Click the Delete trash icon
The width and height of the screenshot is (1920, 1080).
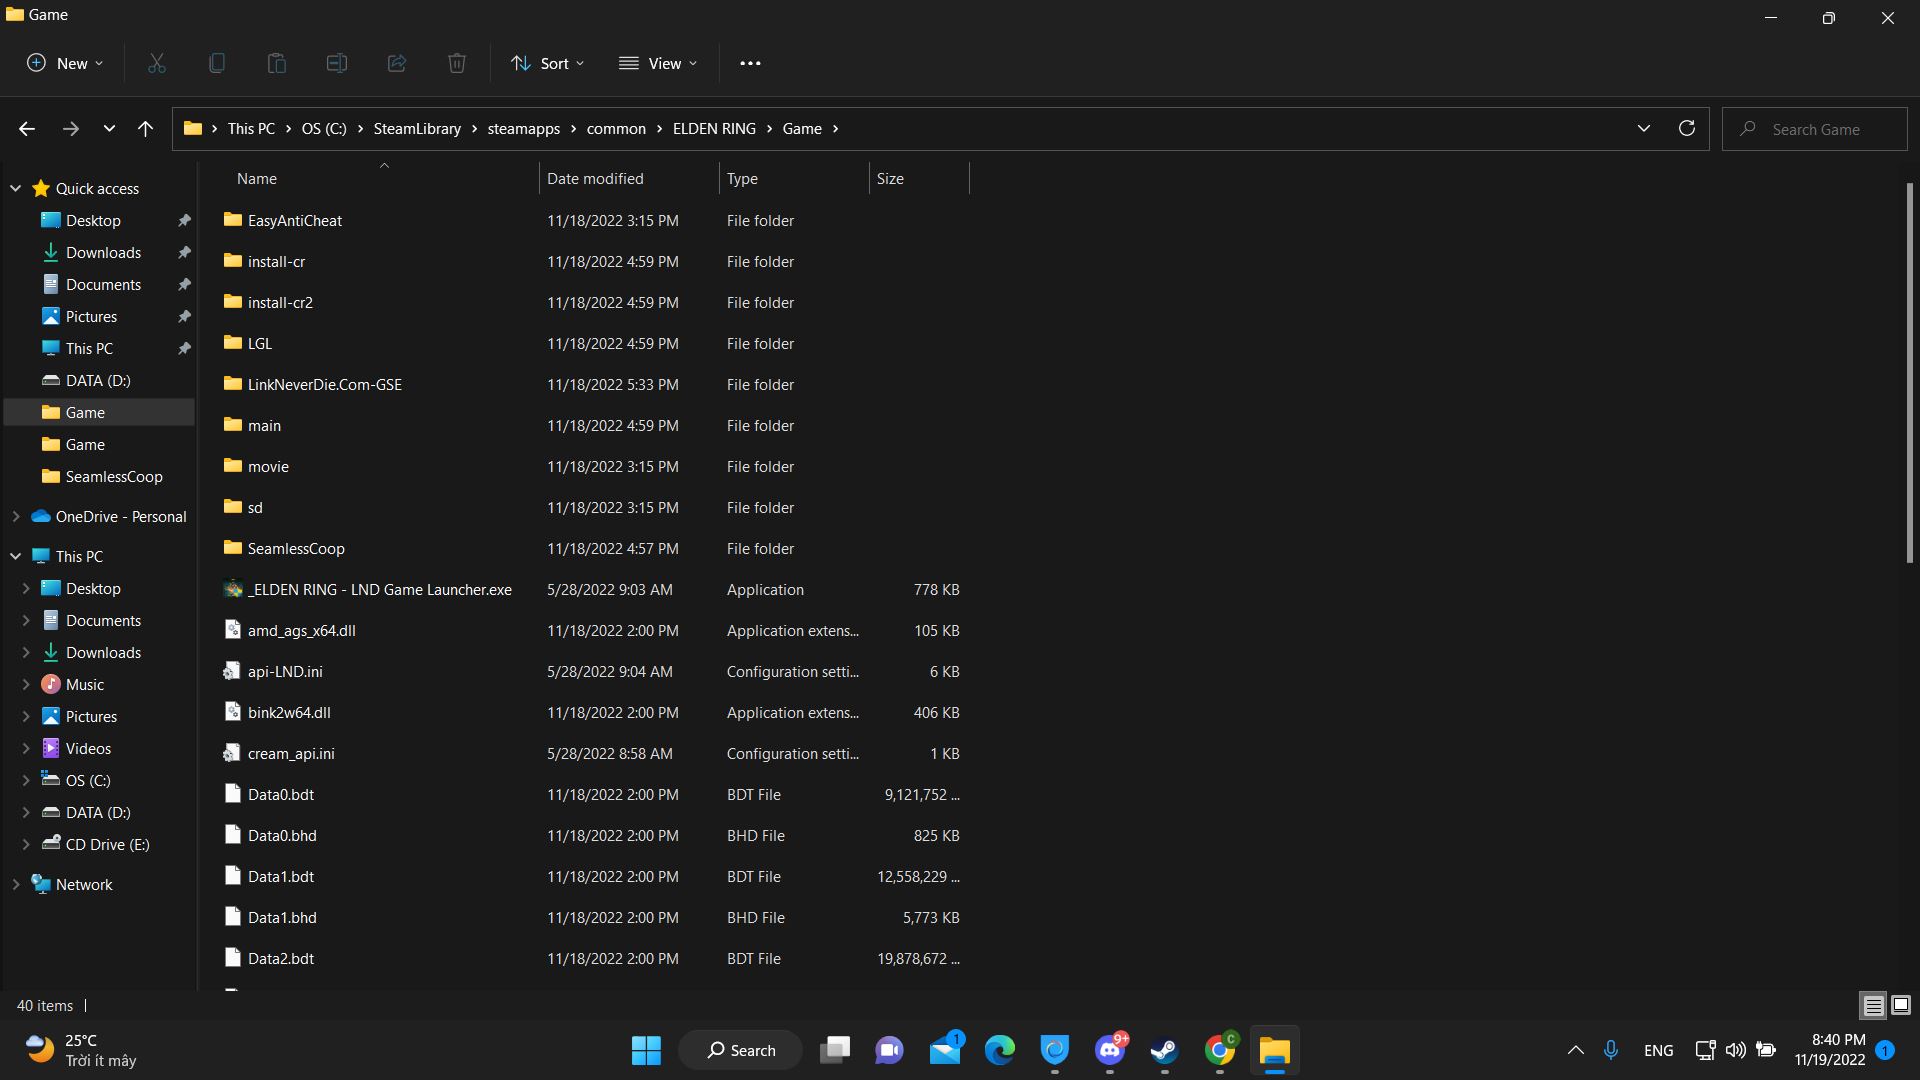tap(457, 63)
